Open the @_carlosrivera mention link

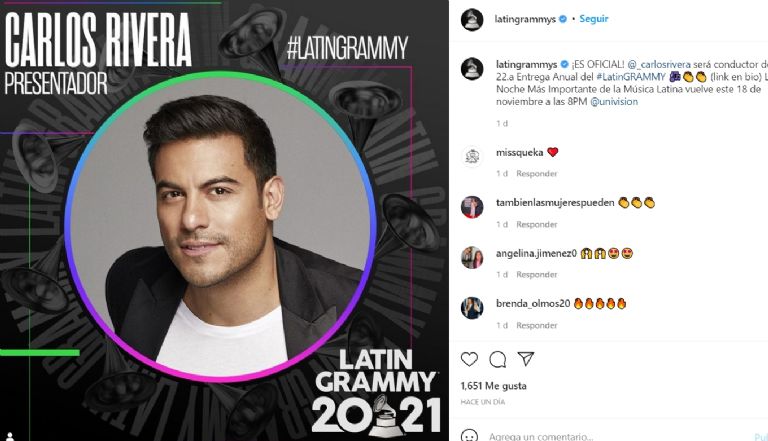pyautogui.click(x=659, y=65)
